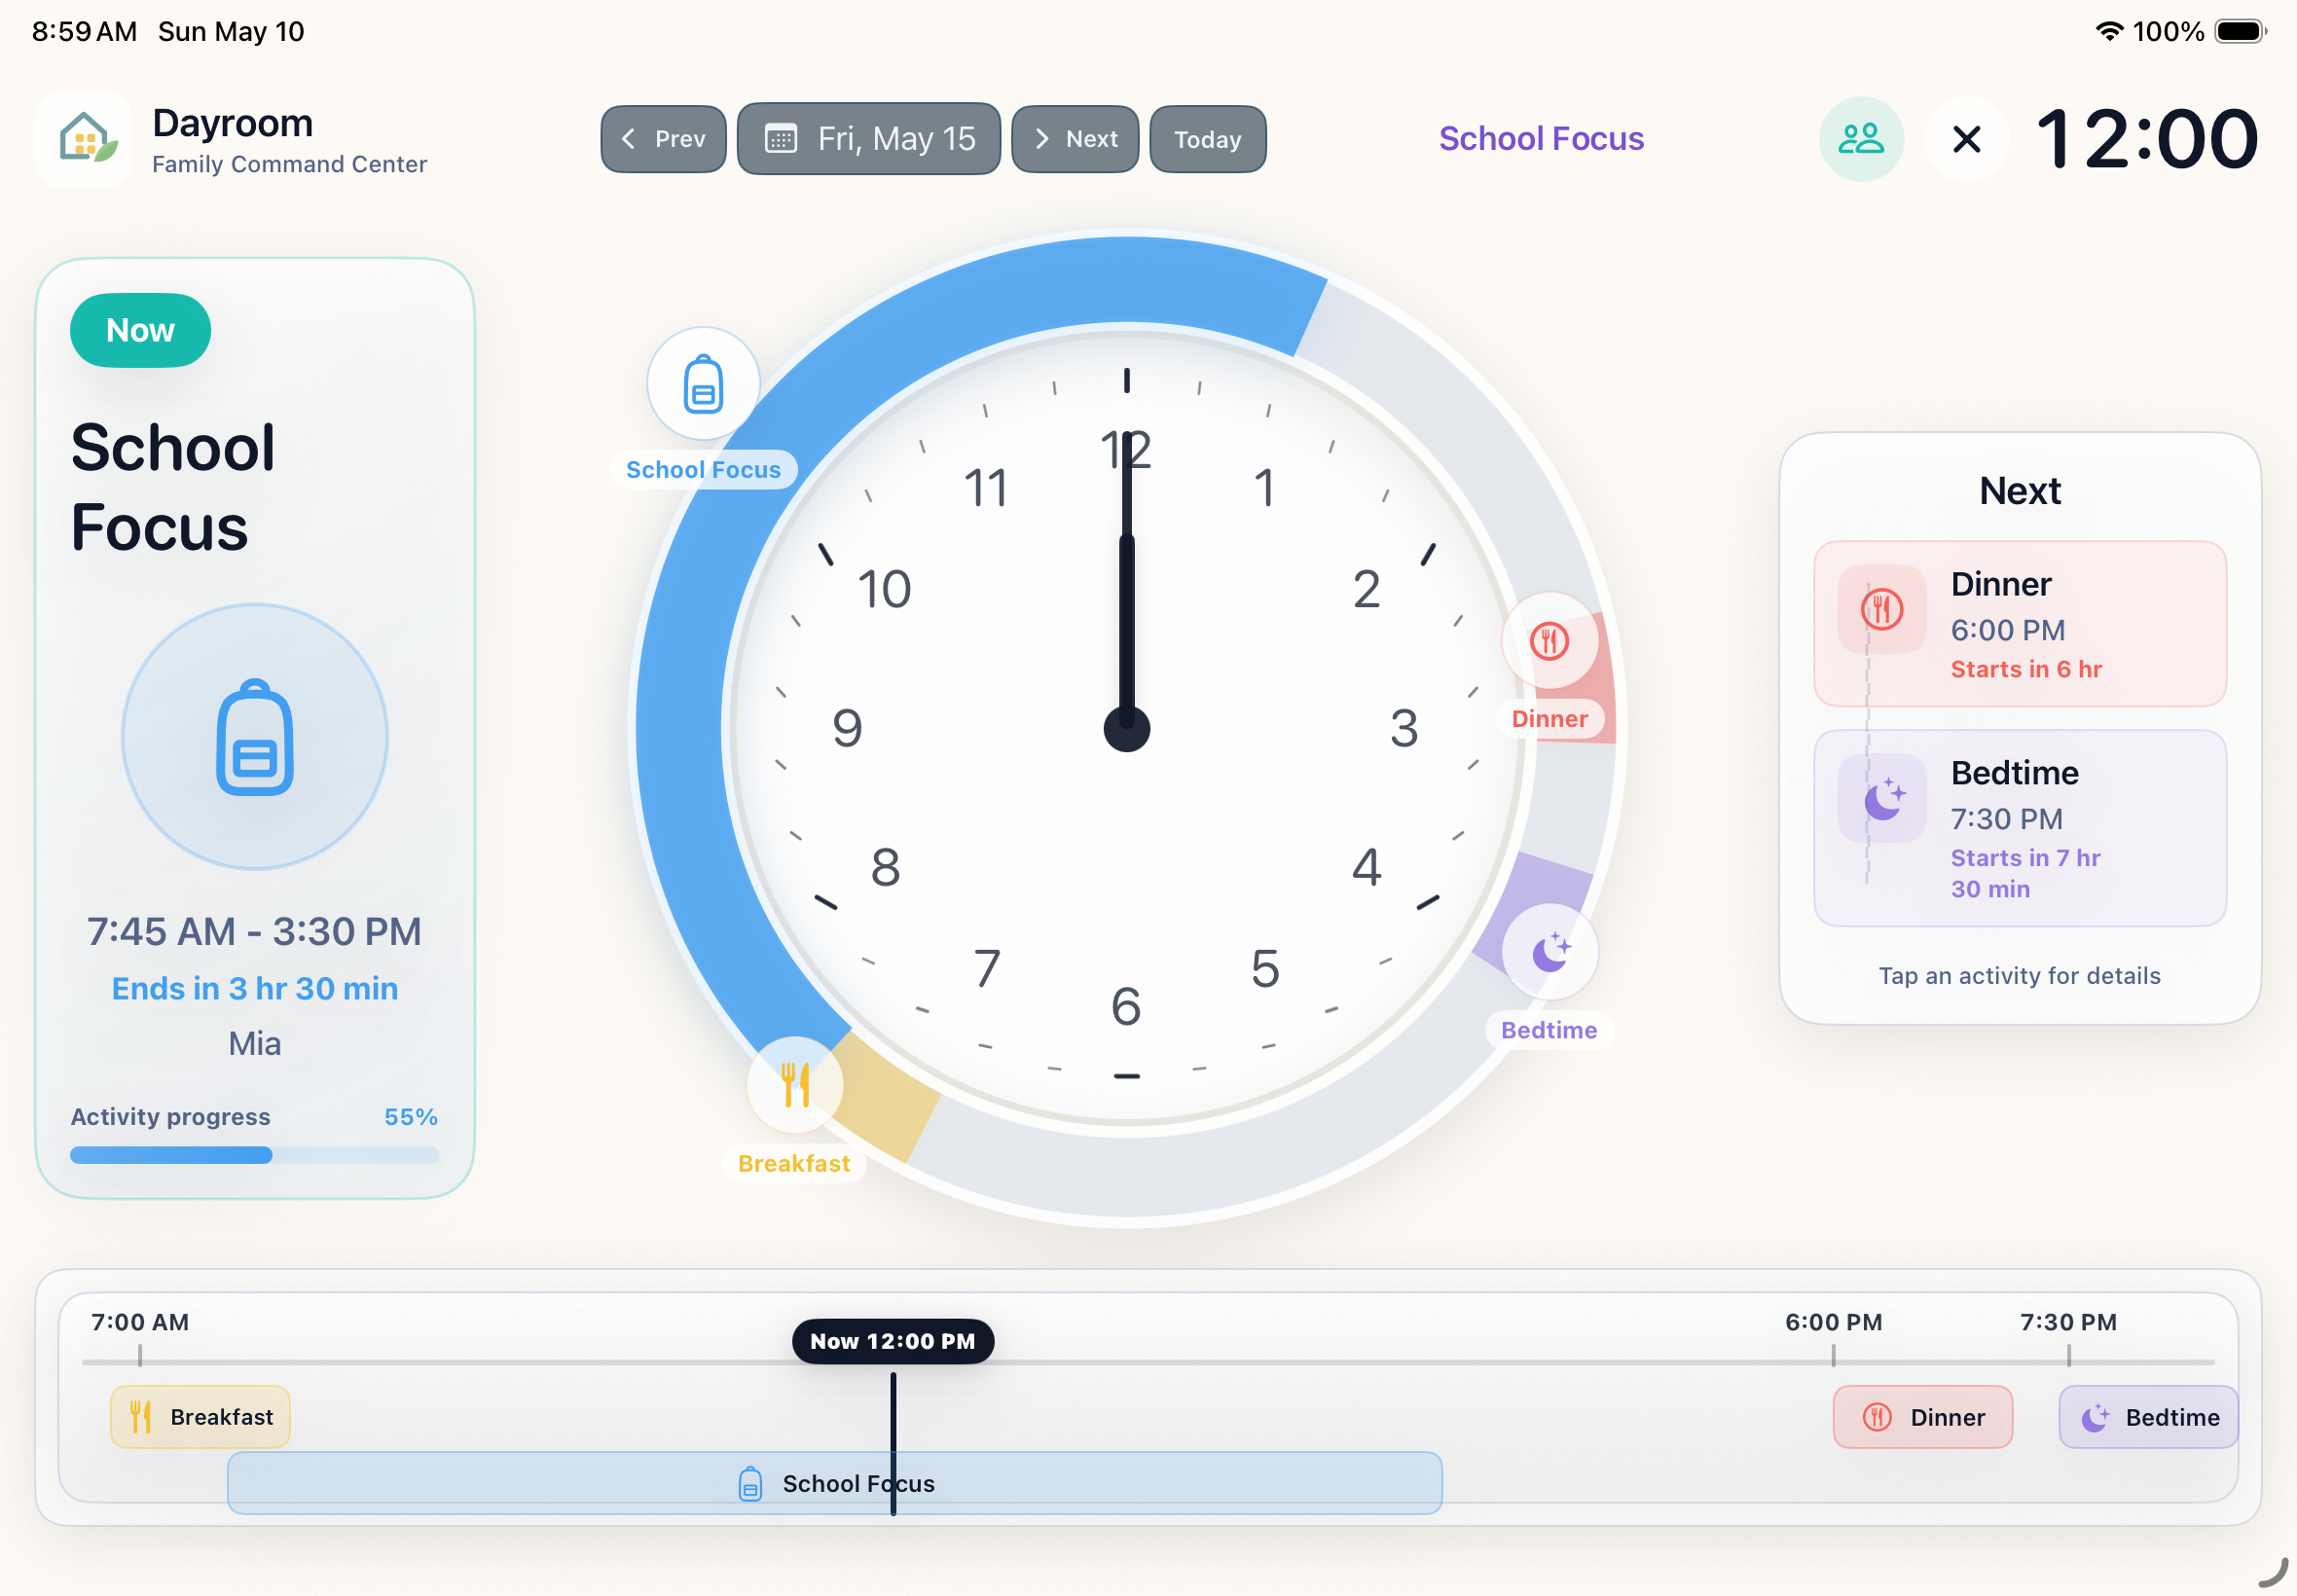Image resolution: width=2297 pixels, height=1596 pixels.
Task: Open the date picker showing Fri, May 15
Action: coord(868,139)
